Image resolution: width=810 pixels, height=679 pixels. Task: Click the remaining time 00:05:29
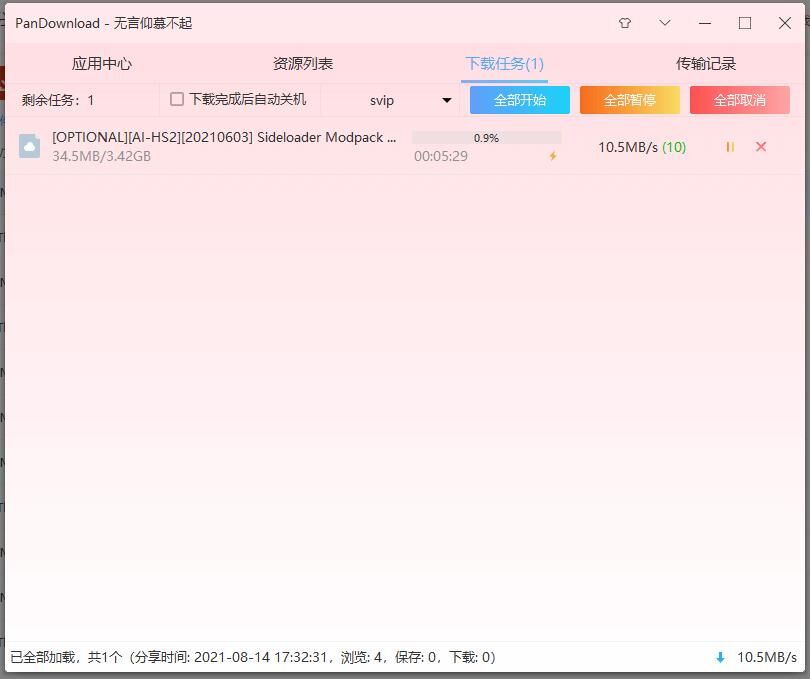[x=441, y=156]
